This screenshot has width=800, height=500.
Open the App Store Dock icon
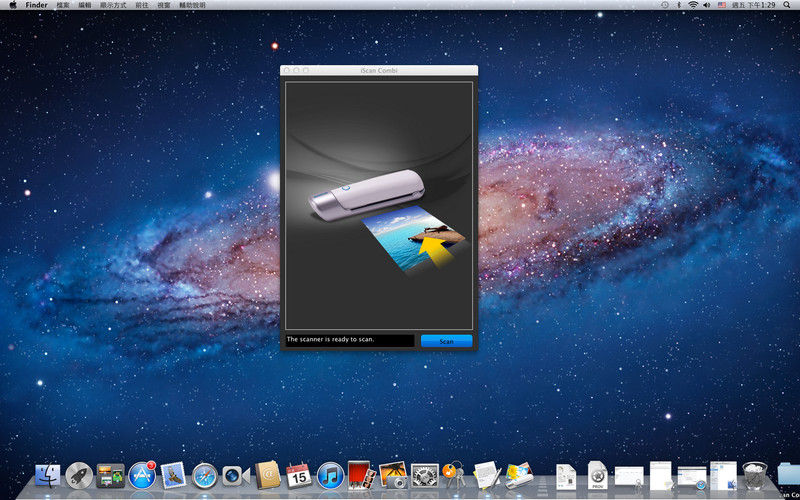pyautogui.click(x=142, y=476)
